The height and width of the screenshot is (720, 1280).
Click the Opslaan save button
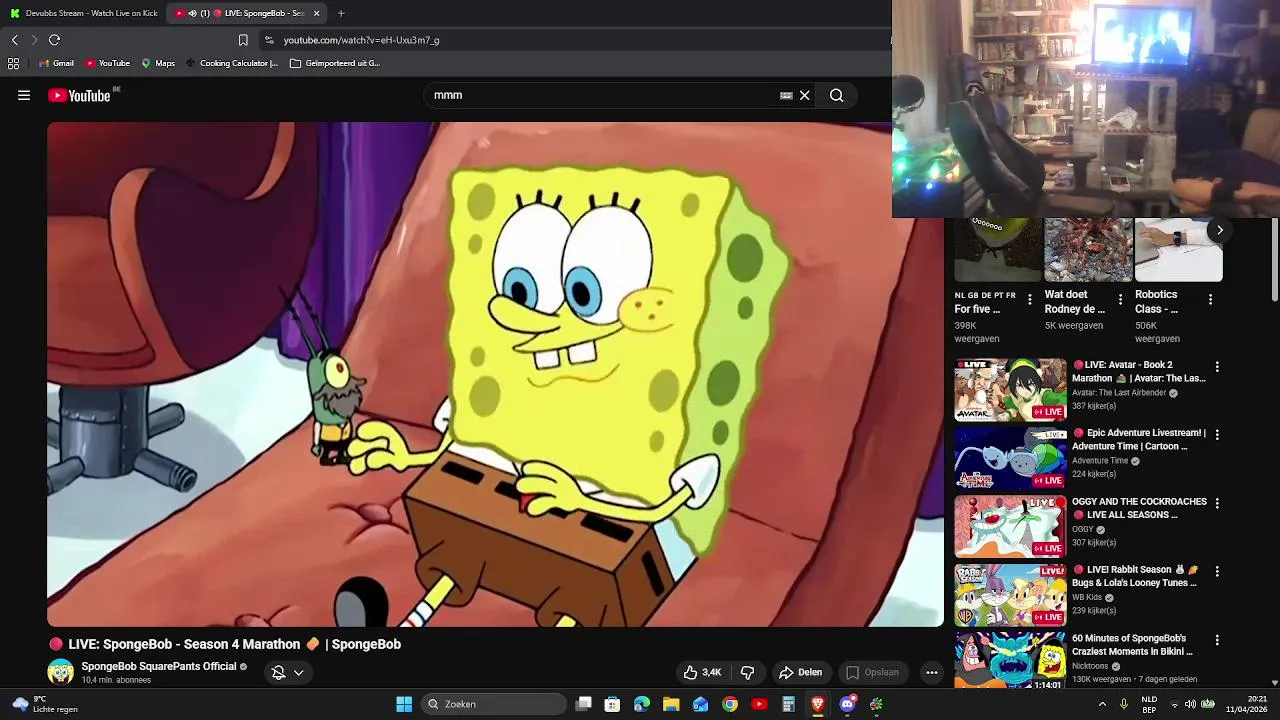click(872, 673)
